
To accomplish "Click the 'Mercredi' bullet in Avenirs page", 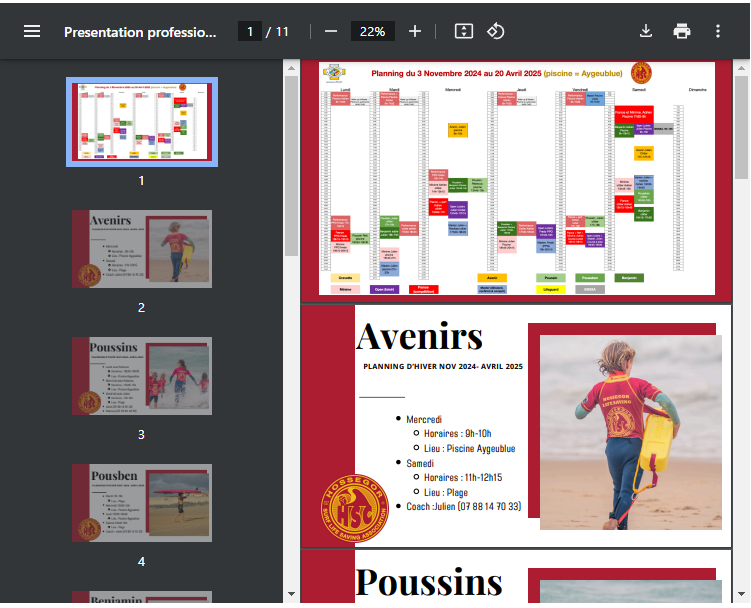I will coord(424,420).
